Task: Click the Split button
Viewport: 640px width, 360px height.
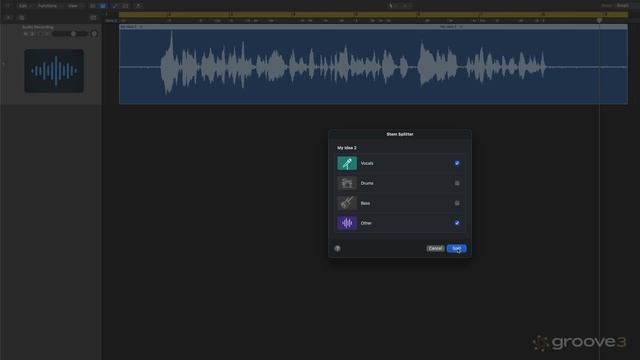Action: click(x=457, y=248)
